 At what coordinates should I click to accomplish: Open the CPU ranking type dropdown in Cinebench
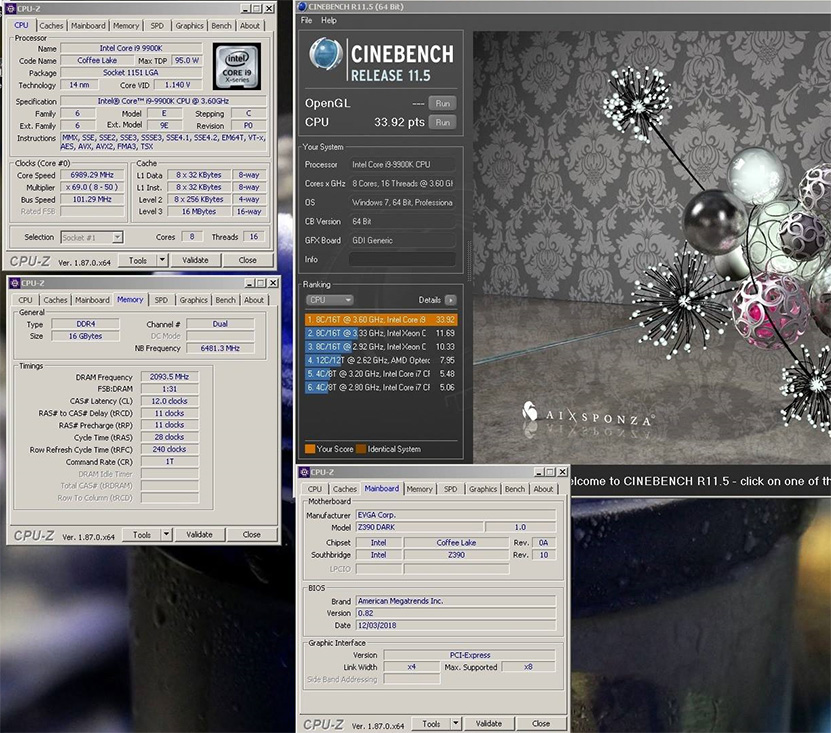329,300
